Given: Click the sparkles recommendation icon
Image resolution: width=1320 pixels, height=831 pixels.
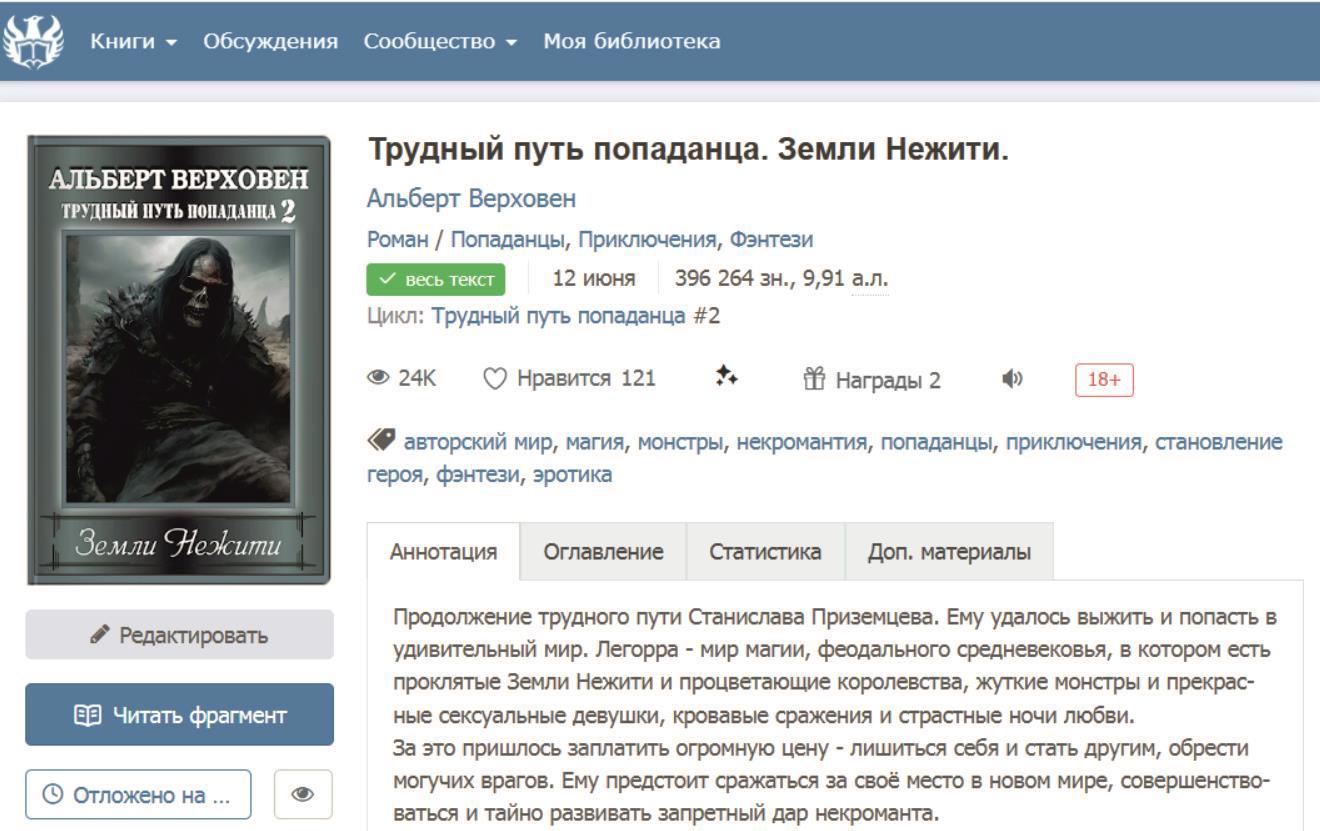Looking at the screenshot, I should click(726, 378).
